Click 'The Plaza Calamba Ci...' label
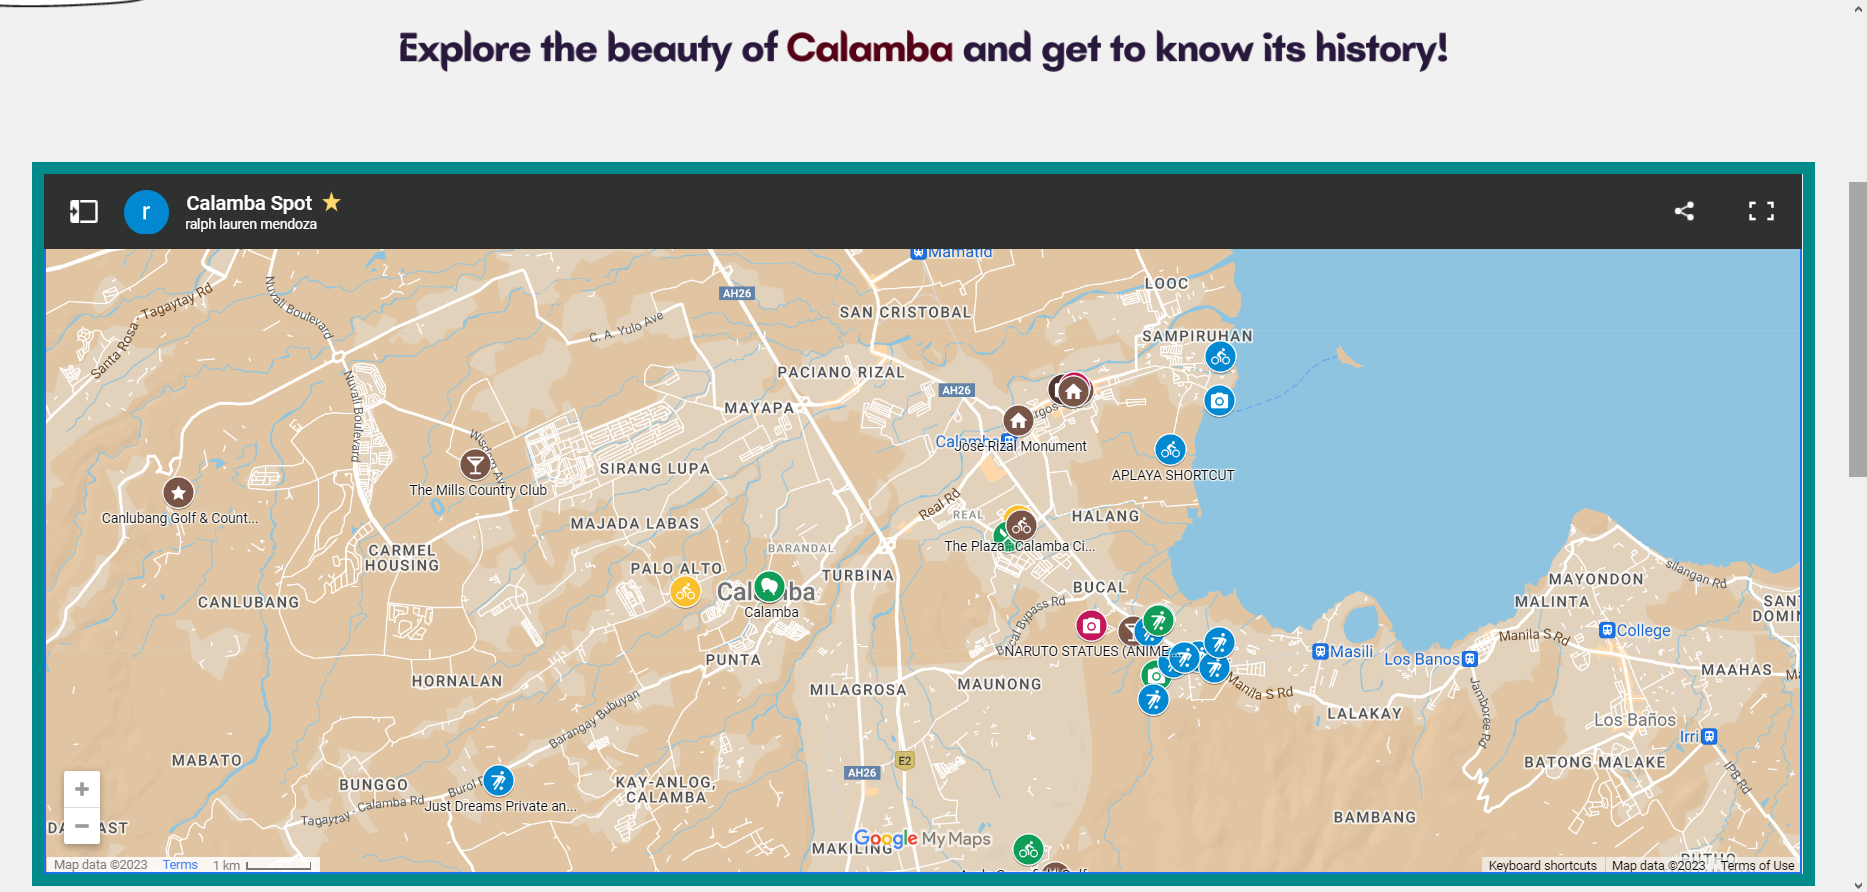The width and height of the screenshot is (1867, 892). (1020, 546)
